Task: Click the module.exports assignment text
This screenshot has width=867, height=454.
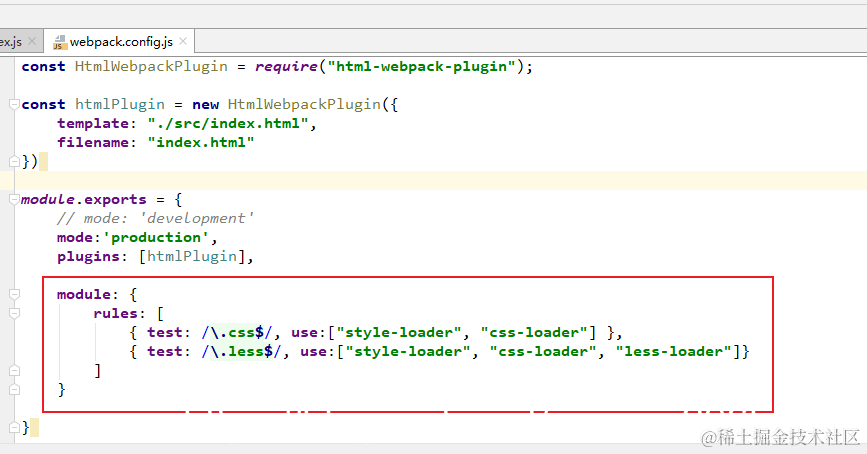Action: pos(83,199)
